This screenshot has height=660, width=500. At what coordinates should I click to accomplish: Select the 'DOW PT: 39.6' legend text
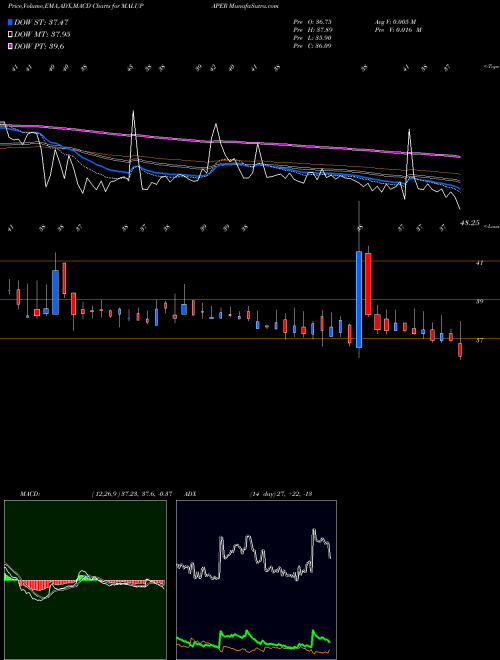[x=39, y=46]
